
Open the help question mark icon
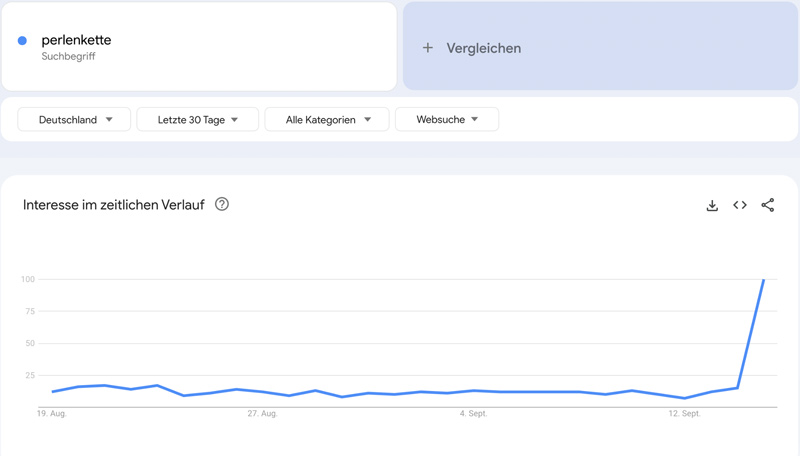tap(222, 204)
